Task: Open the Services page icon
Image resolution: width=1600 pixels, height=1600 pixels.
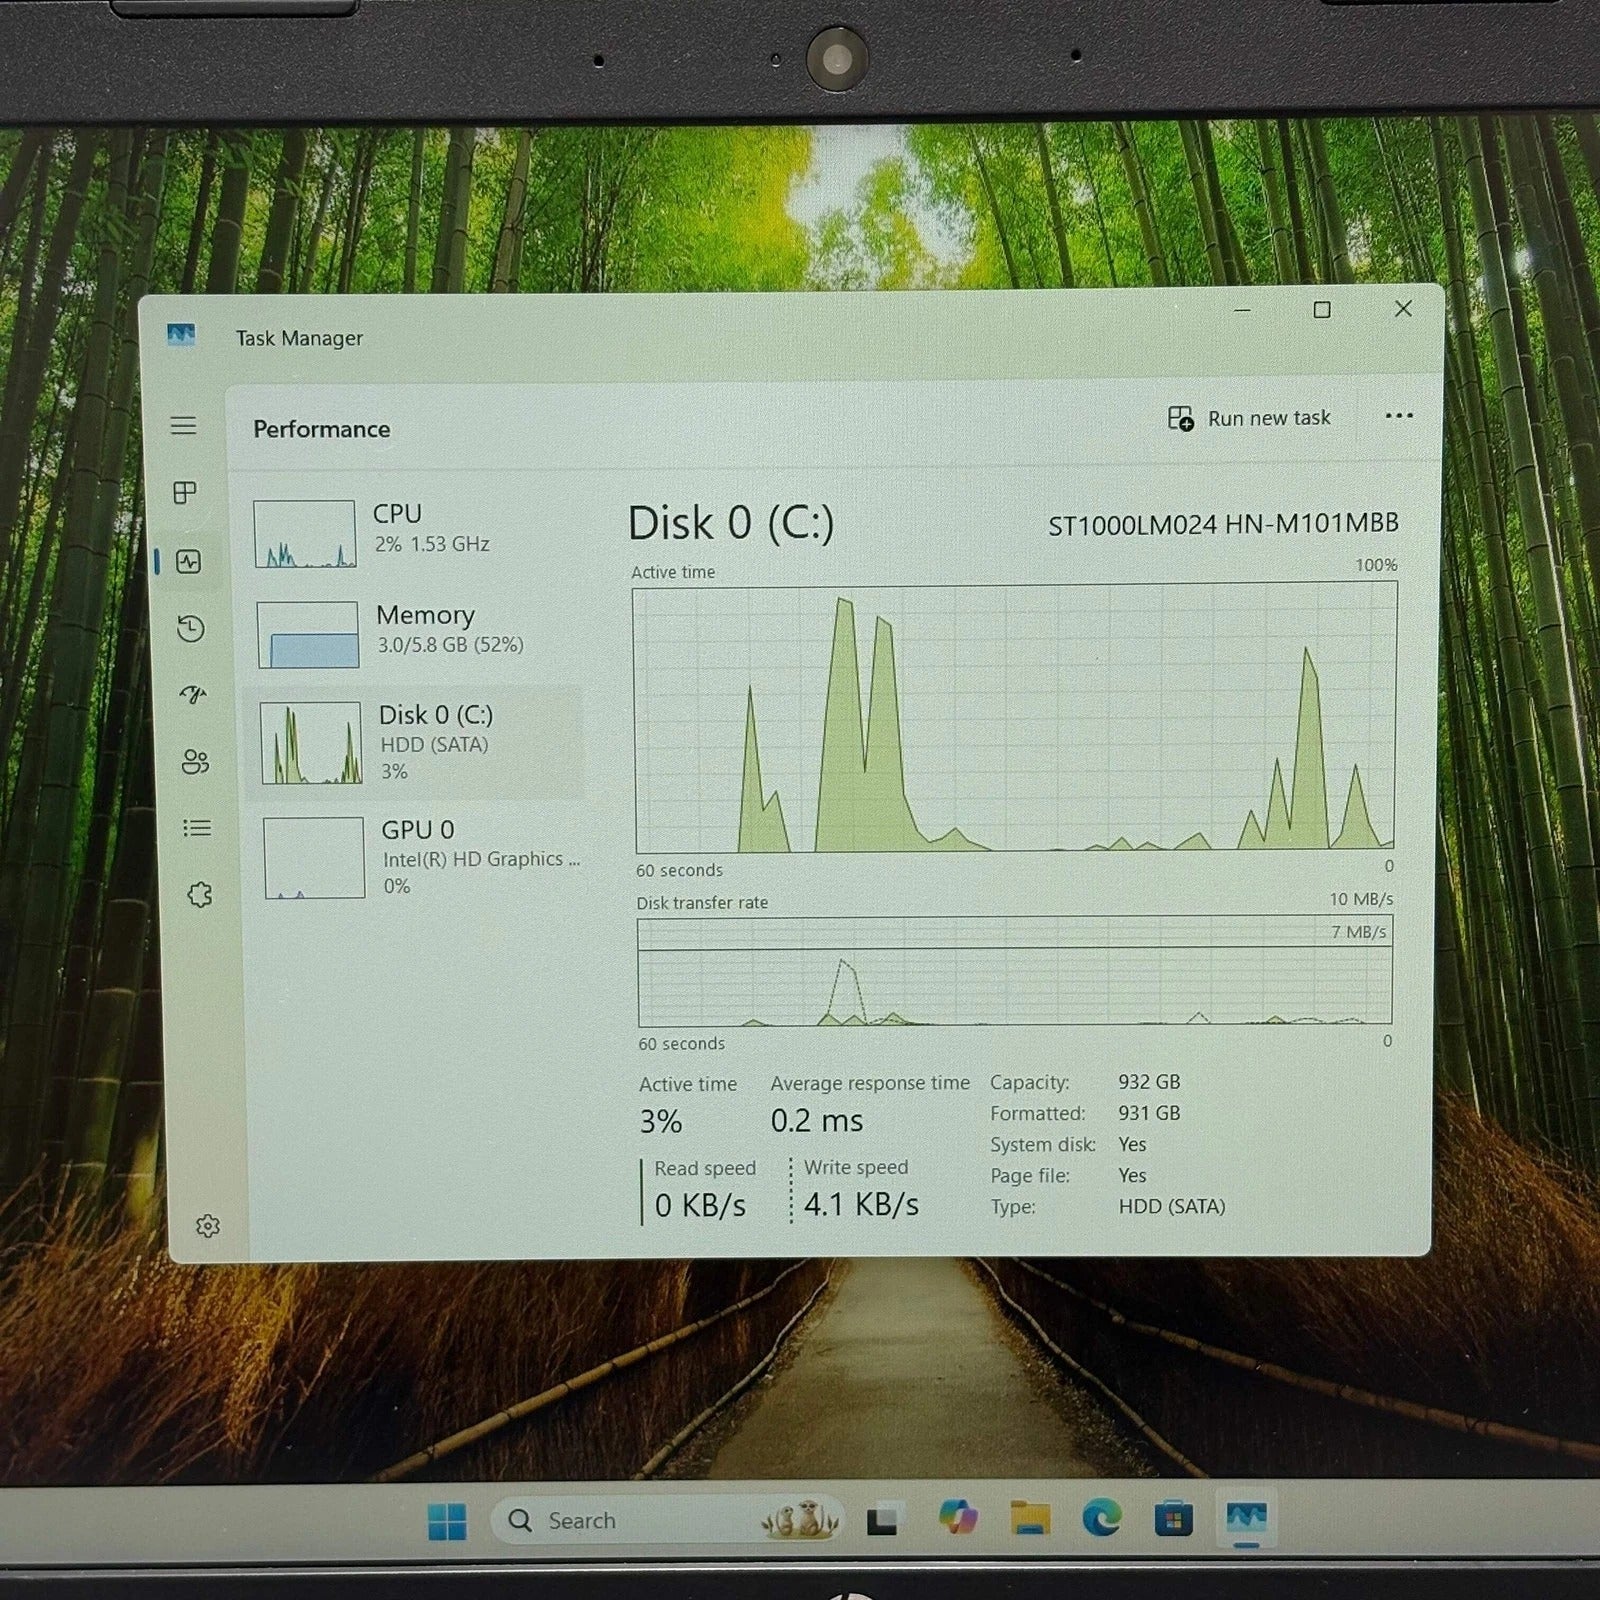Action: click(200, 894)
